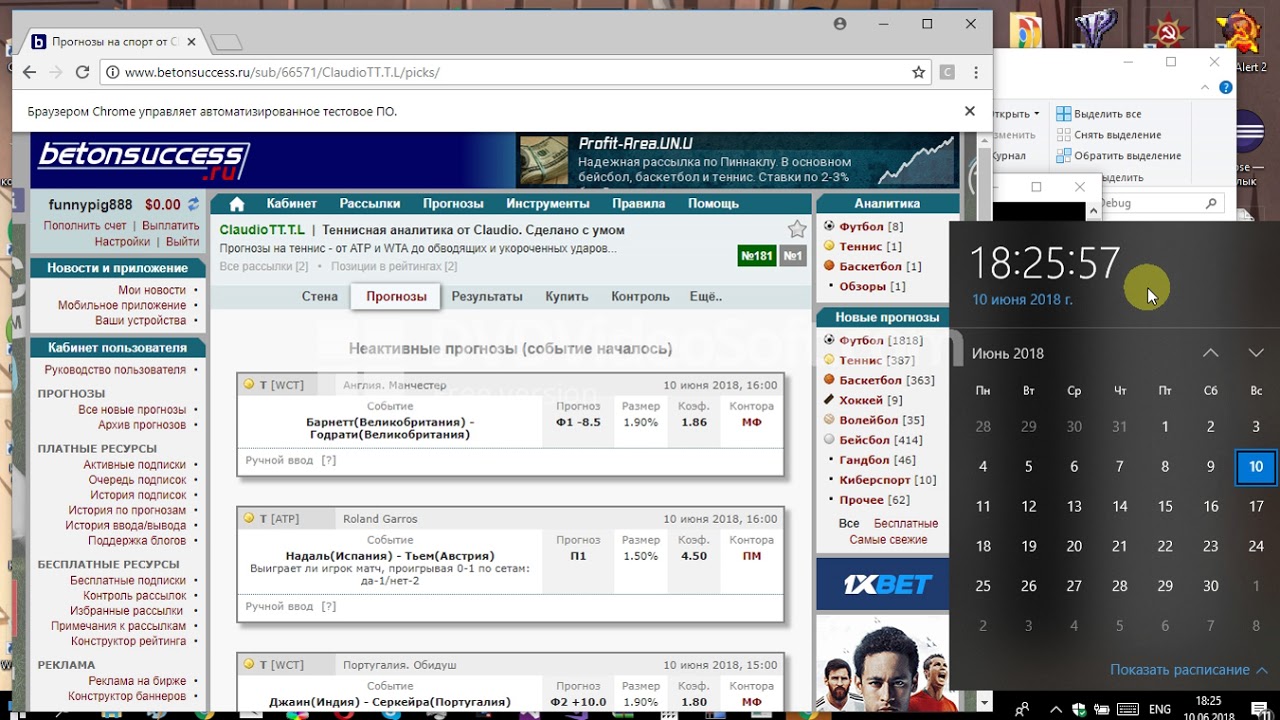Open help [?] beside Ручной ввод in Надаль pick
1280x720 pixels.
pyautogui.click(x=328, y=606)
